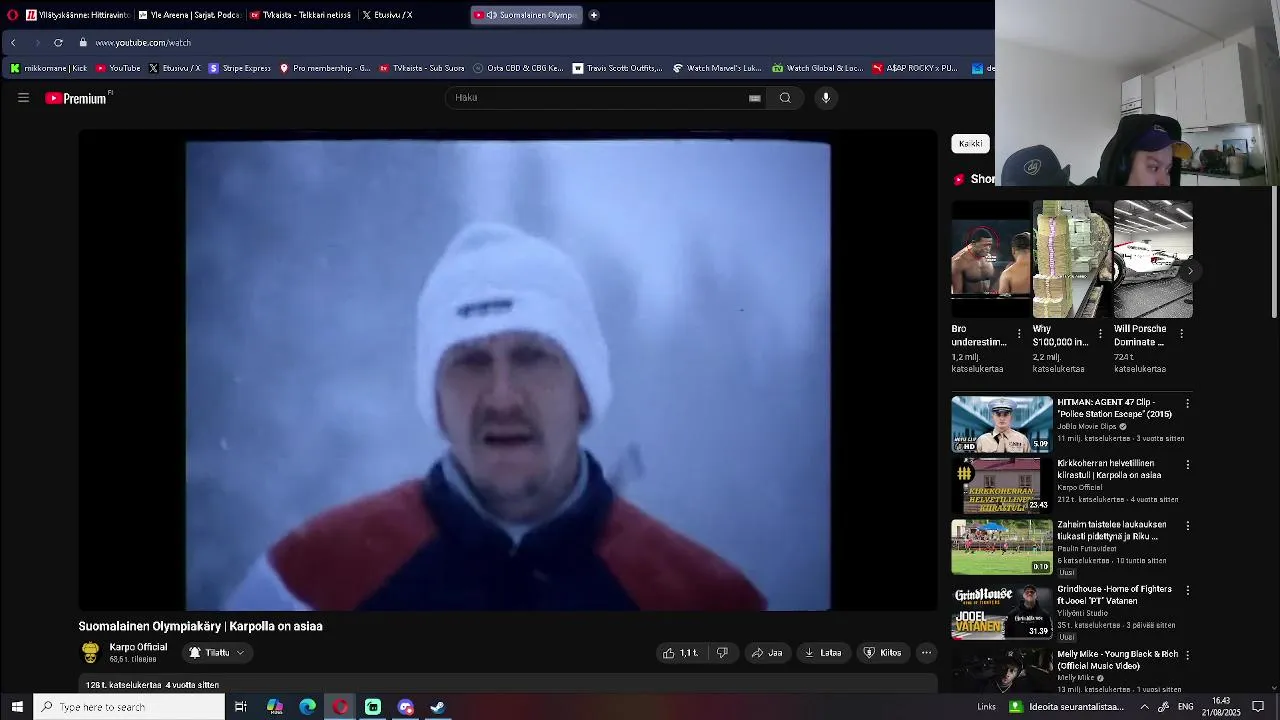Image resolution: width=1280 pixels, height=720 pixels.
Task: Open the Etusivu / X bookmark
Action: pos(174,68)
